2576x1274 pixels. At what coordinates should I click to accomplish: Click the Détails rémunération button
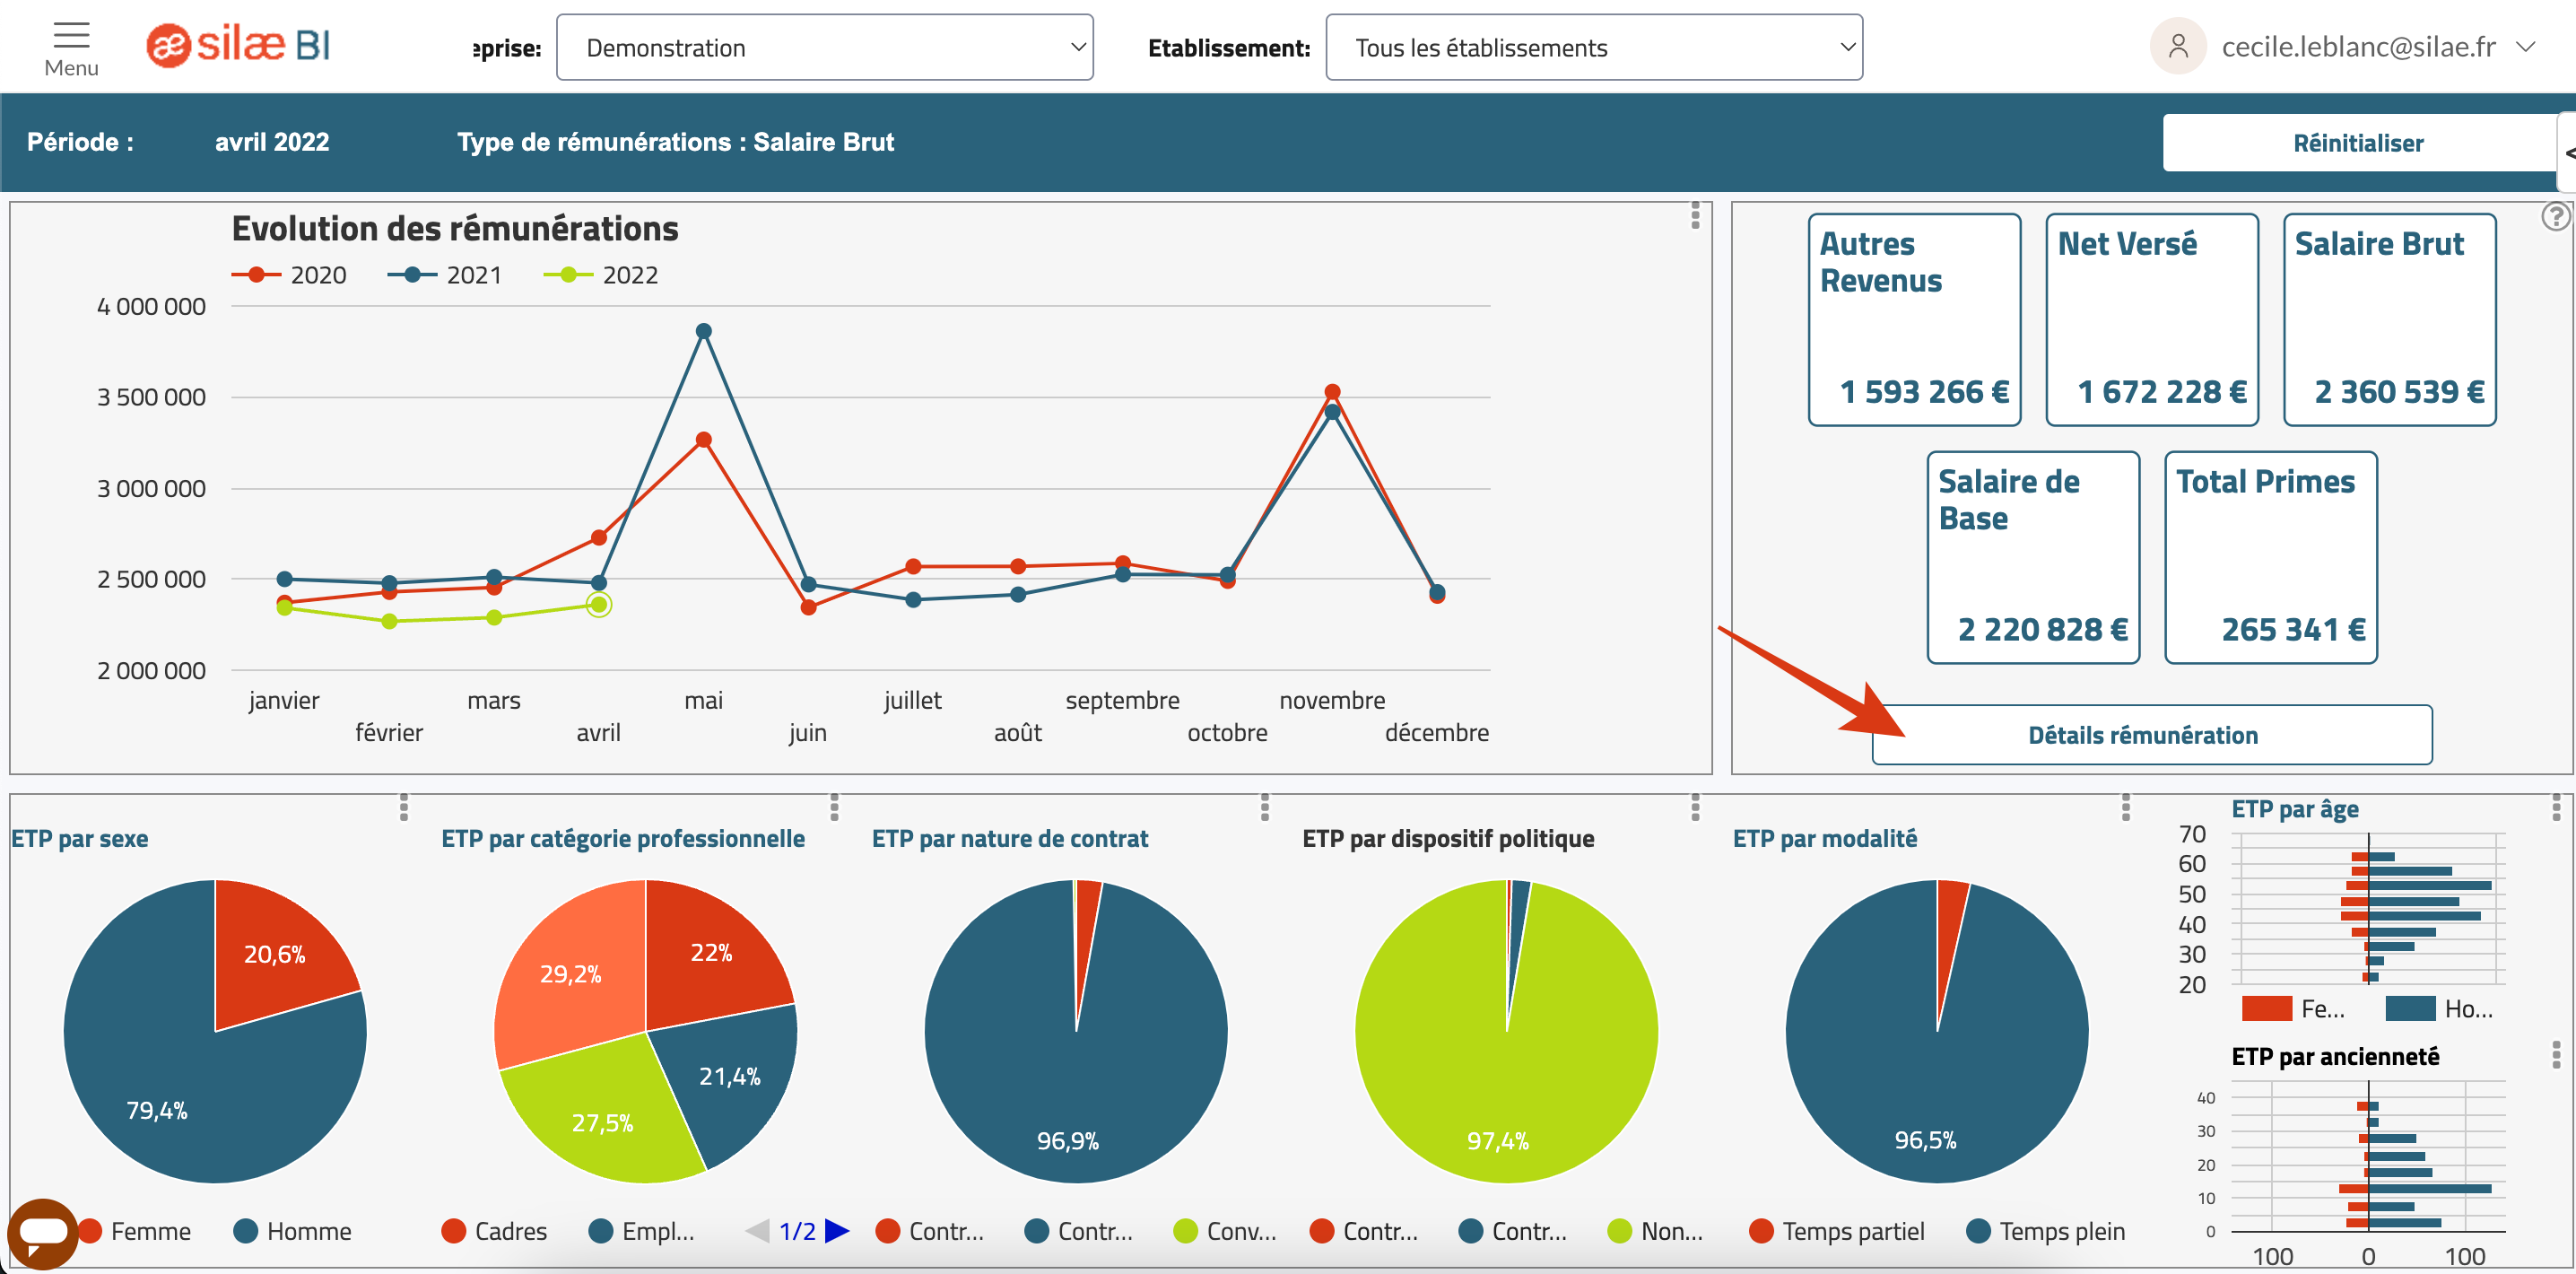click(2151, 735)
